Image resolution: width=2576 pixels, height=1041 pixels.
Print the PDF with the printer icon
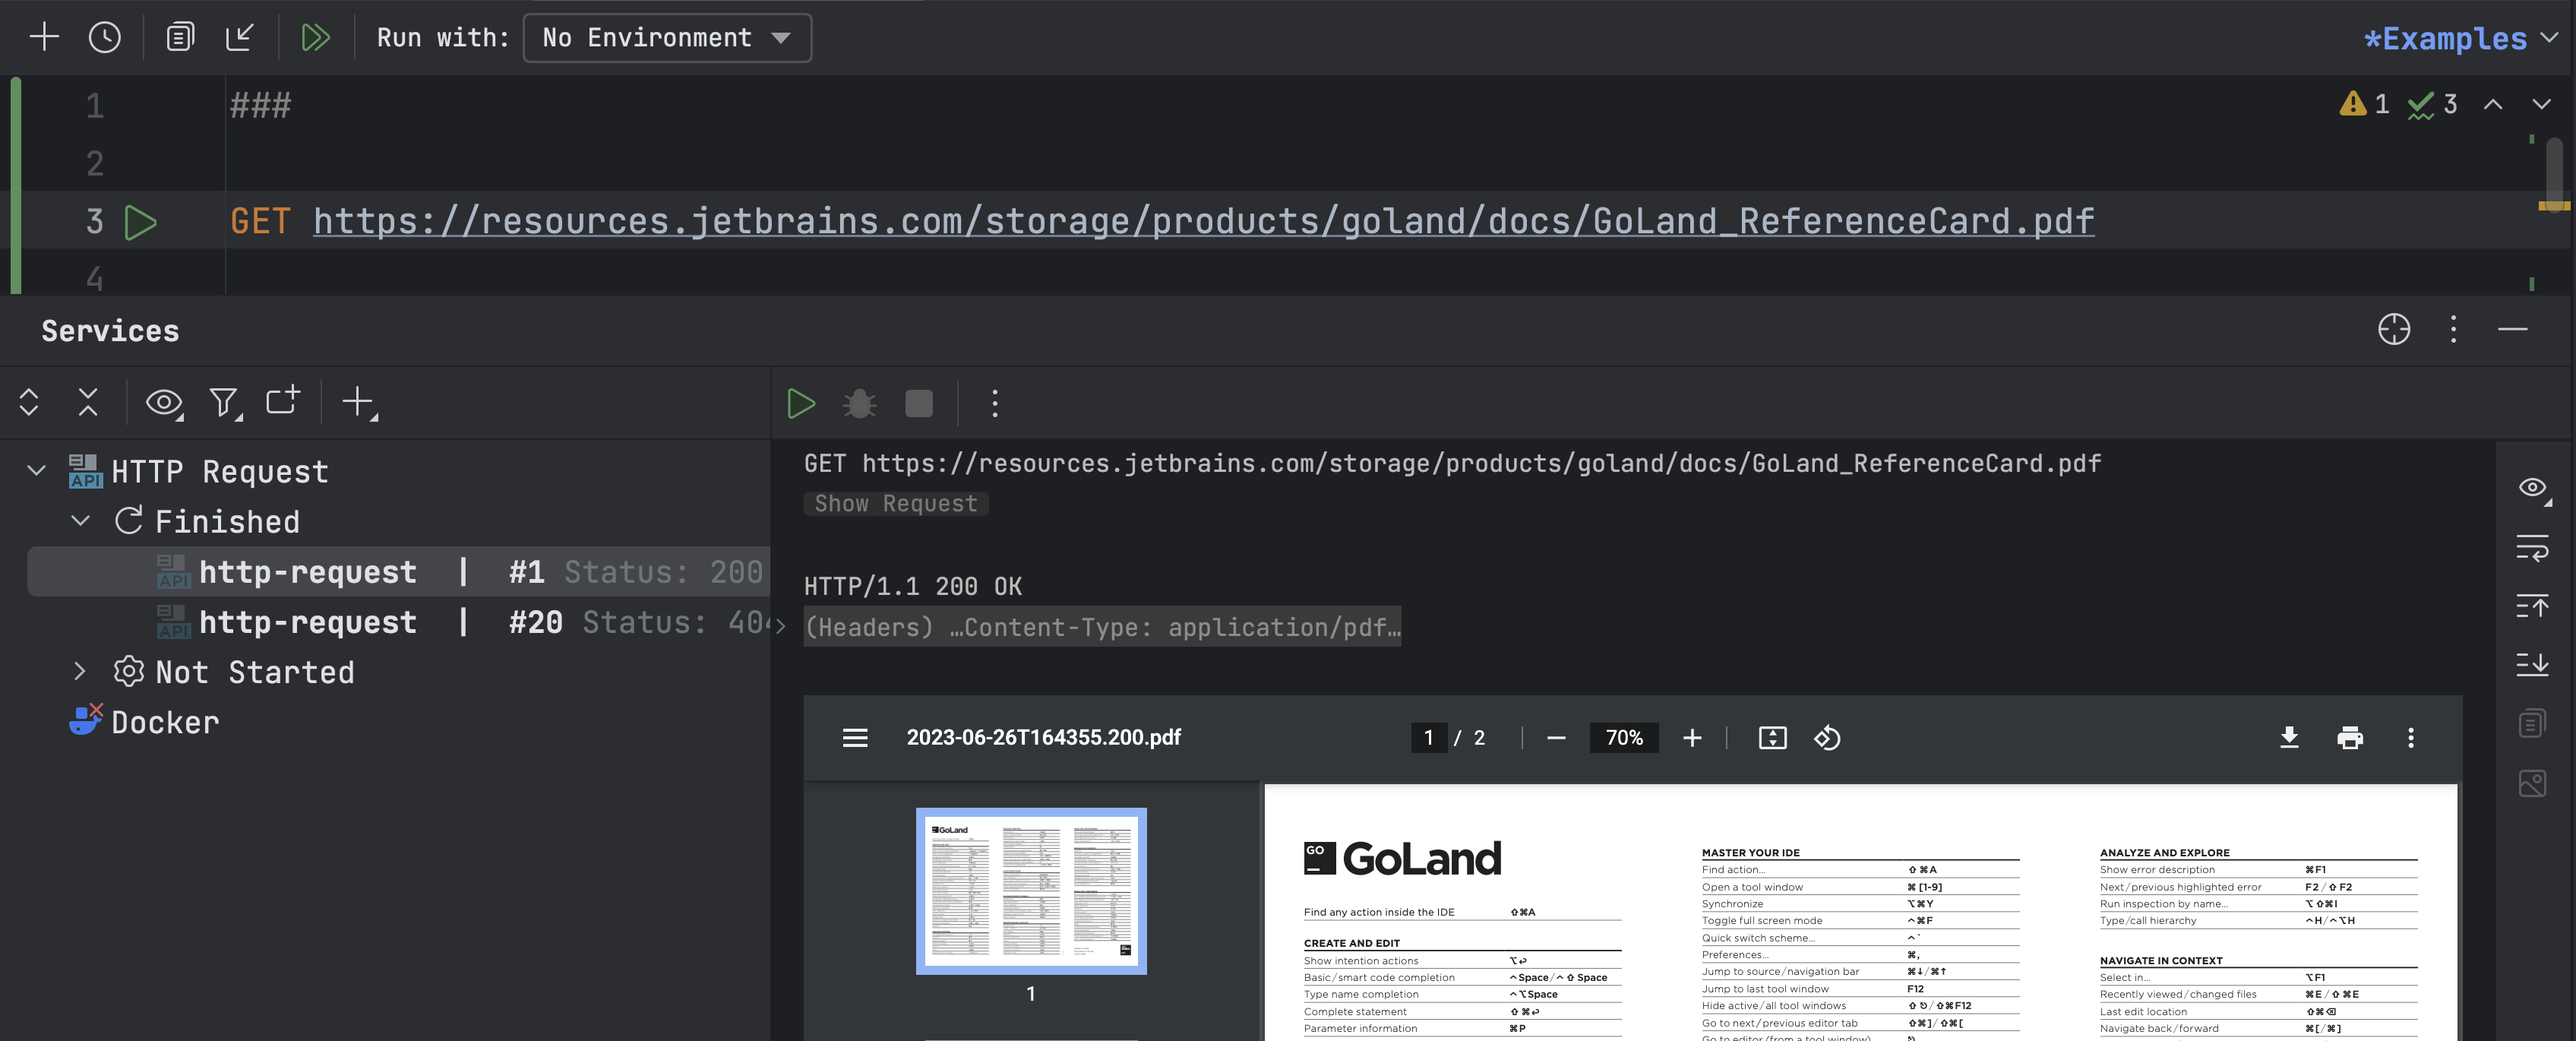point(2349,738)
